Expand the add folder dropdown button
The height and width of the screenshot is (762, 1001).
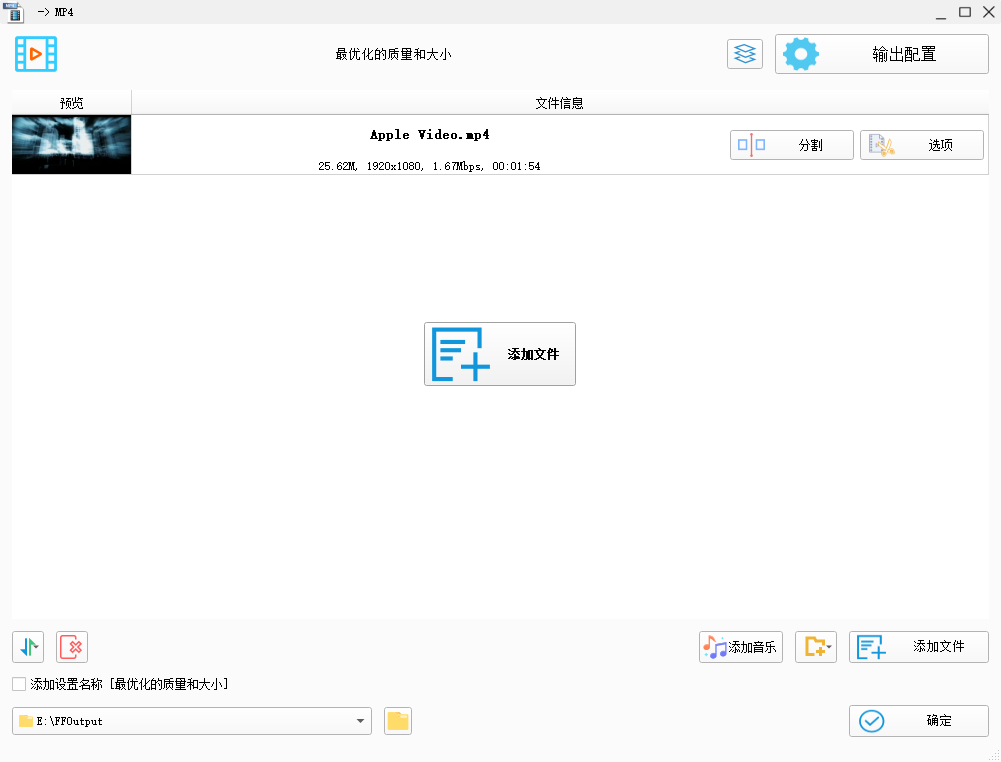click(816, 647)
